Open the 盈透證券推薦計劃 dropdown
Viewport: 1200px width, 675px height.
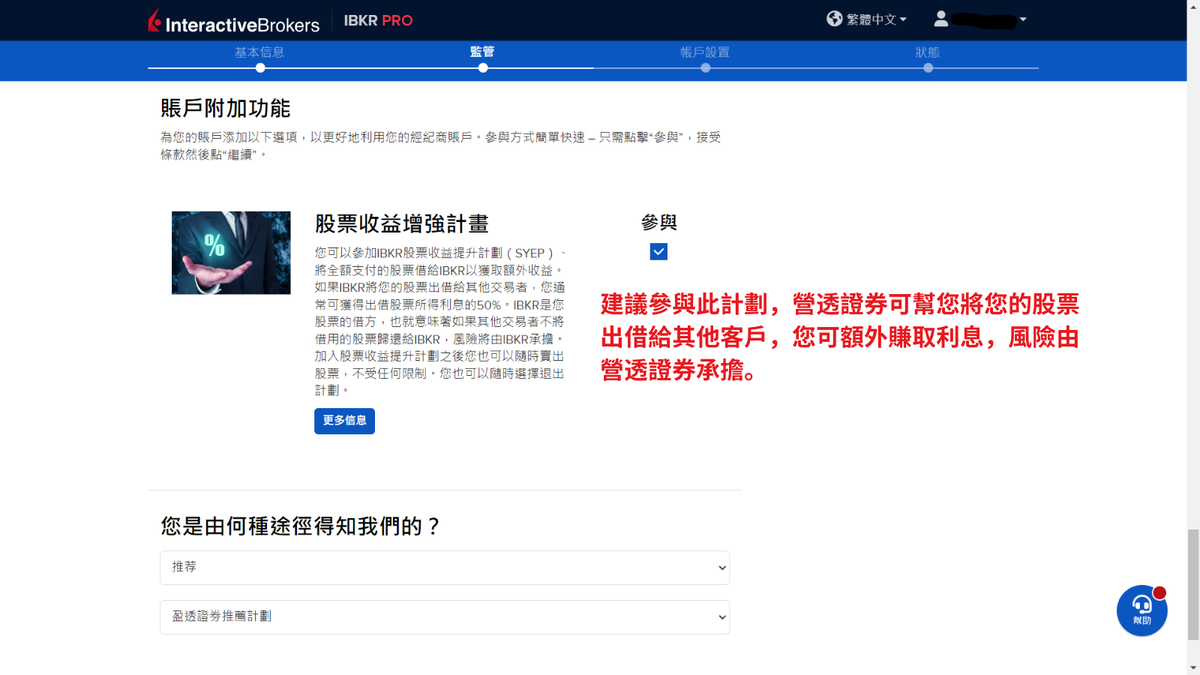coord(444,617)
